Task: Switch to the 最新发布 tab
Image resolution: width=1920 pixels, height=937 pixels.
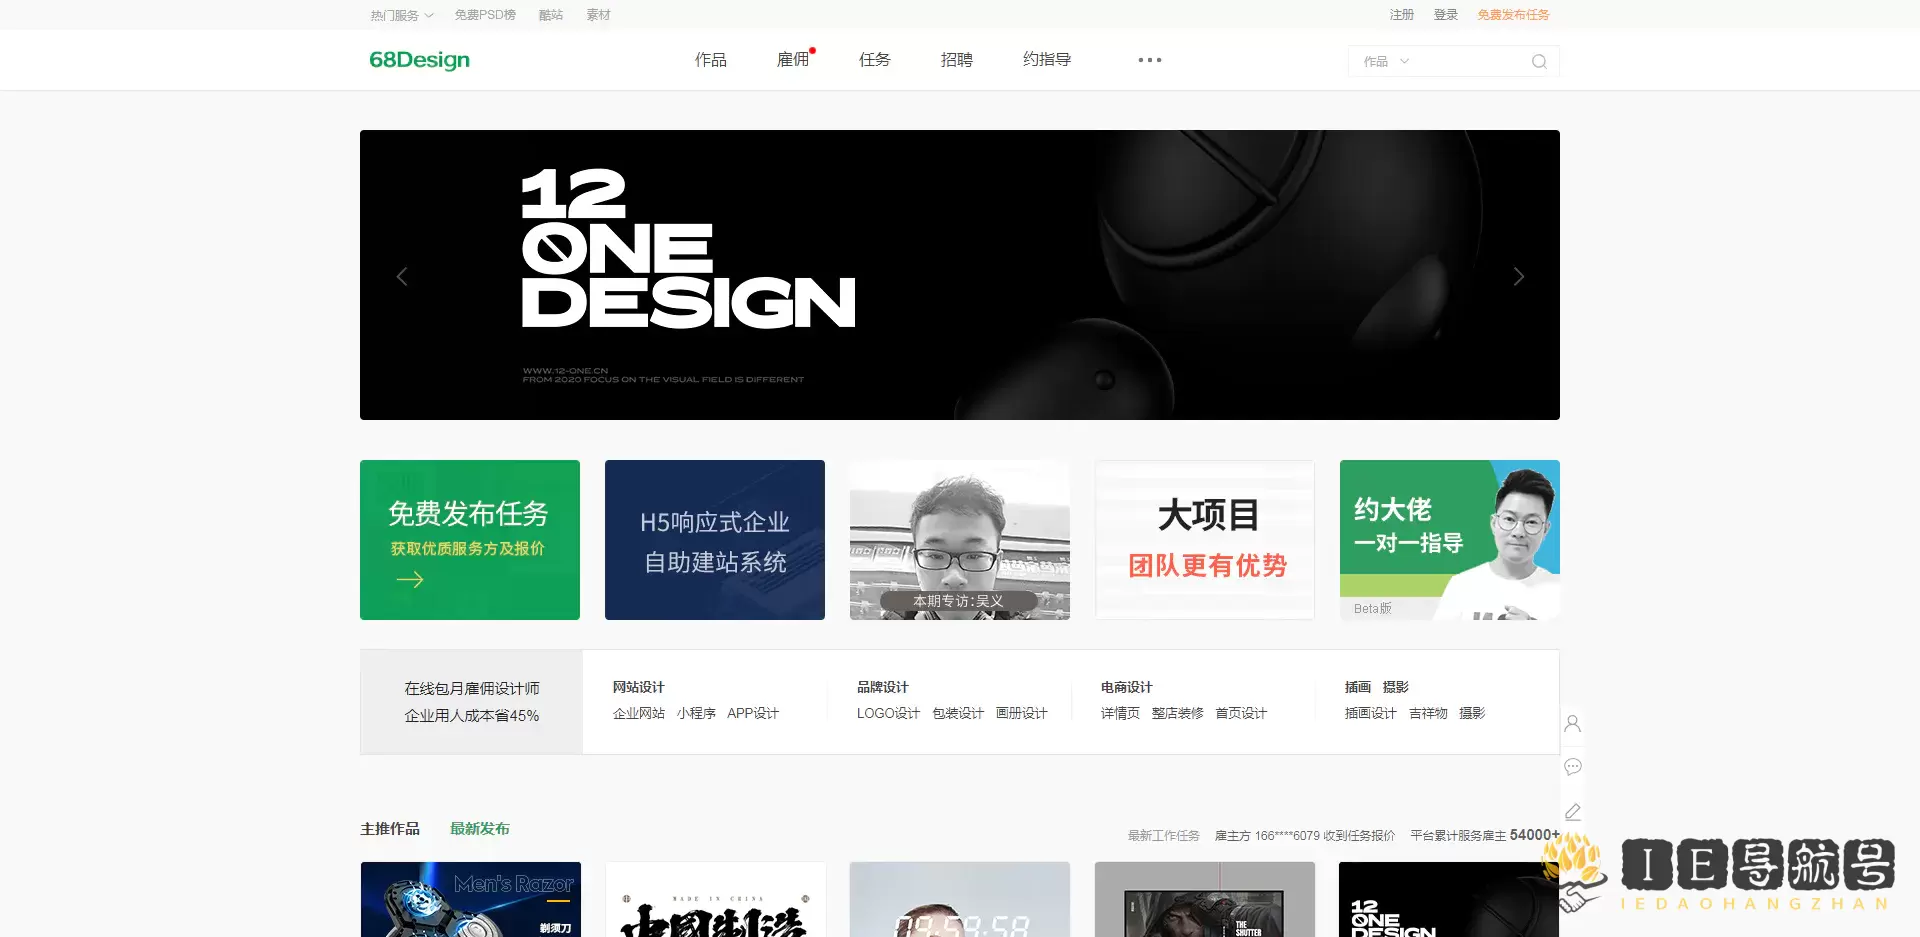Action: pos(479,828)
